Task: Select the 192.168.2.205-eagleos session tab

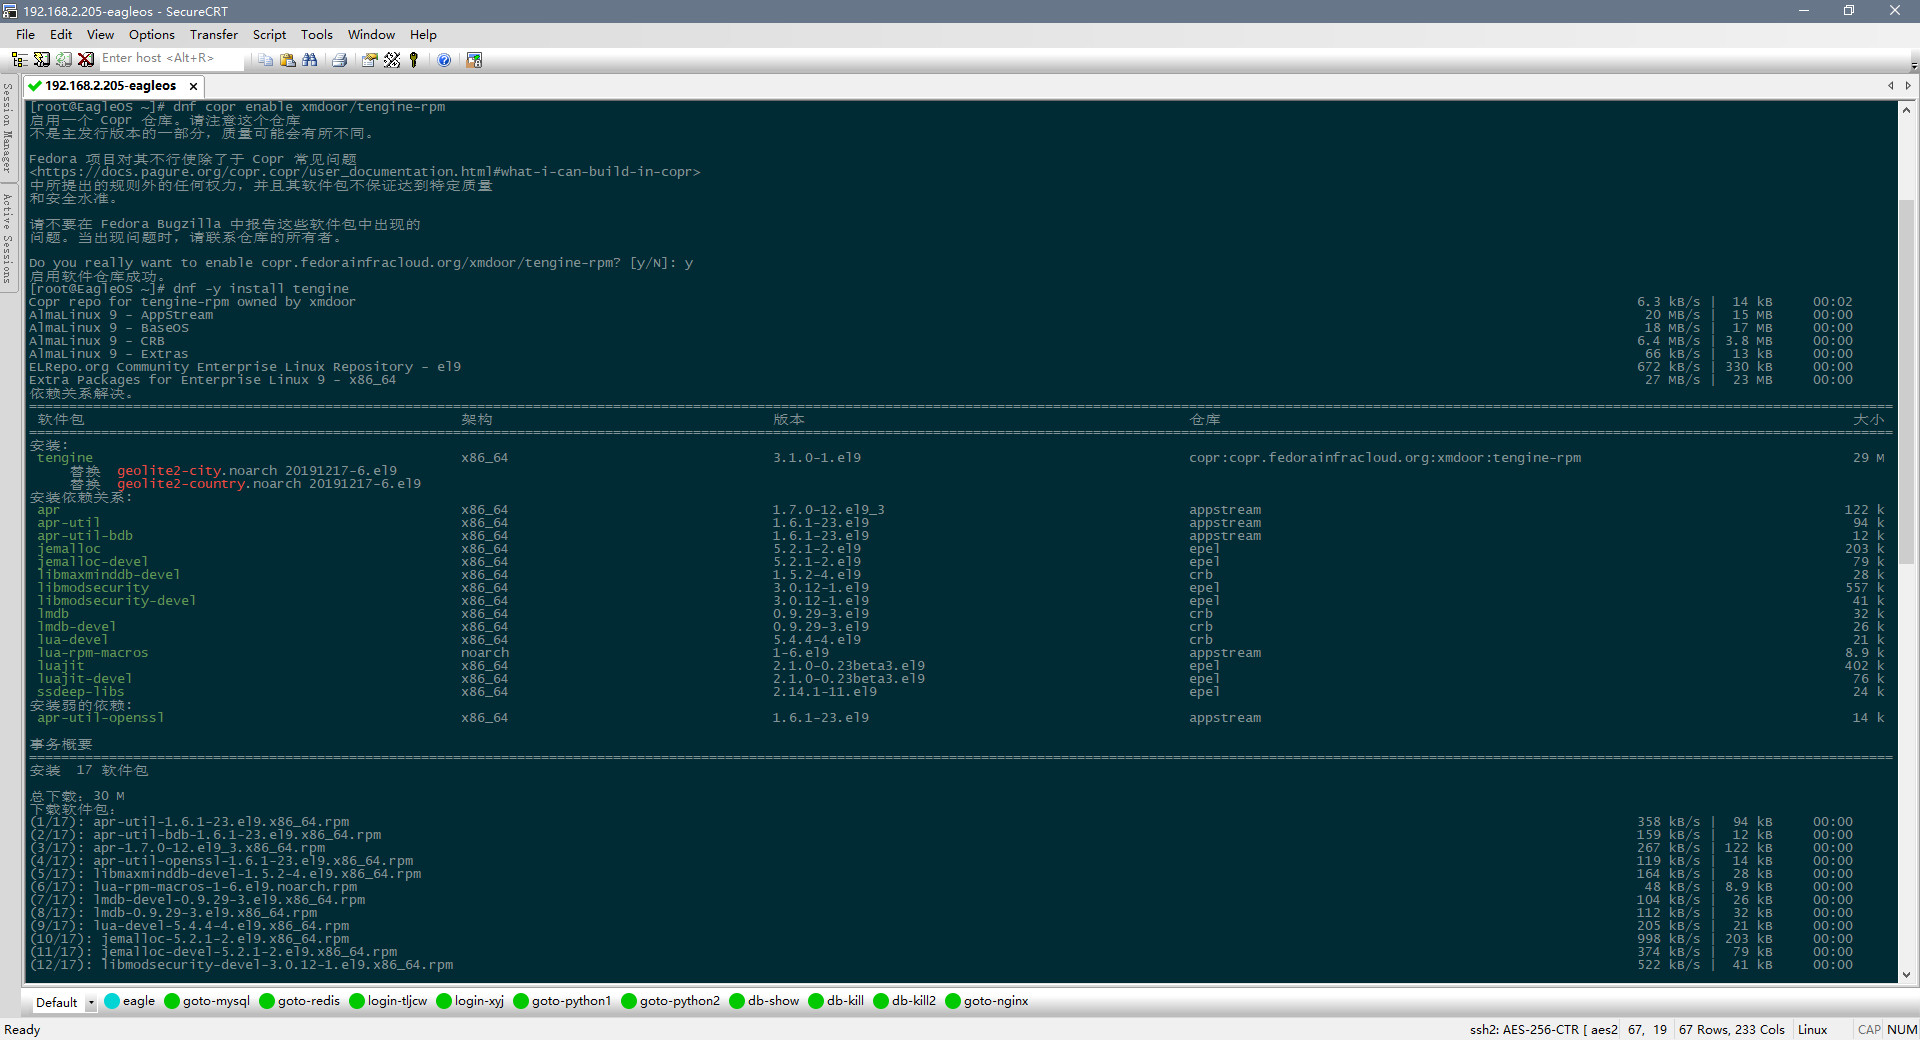Action: click(110, 86)
